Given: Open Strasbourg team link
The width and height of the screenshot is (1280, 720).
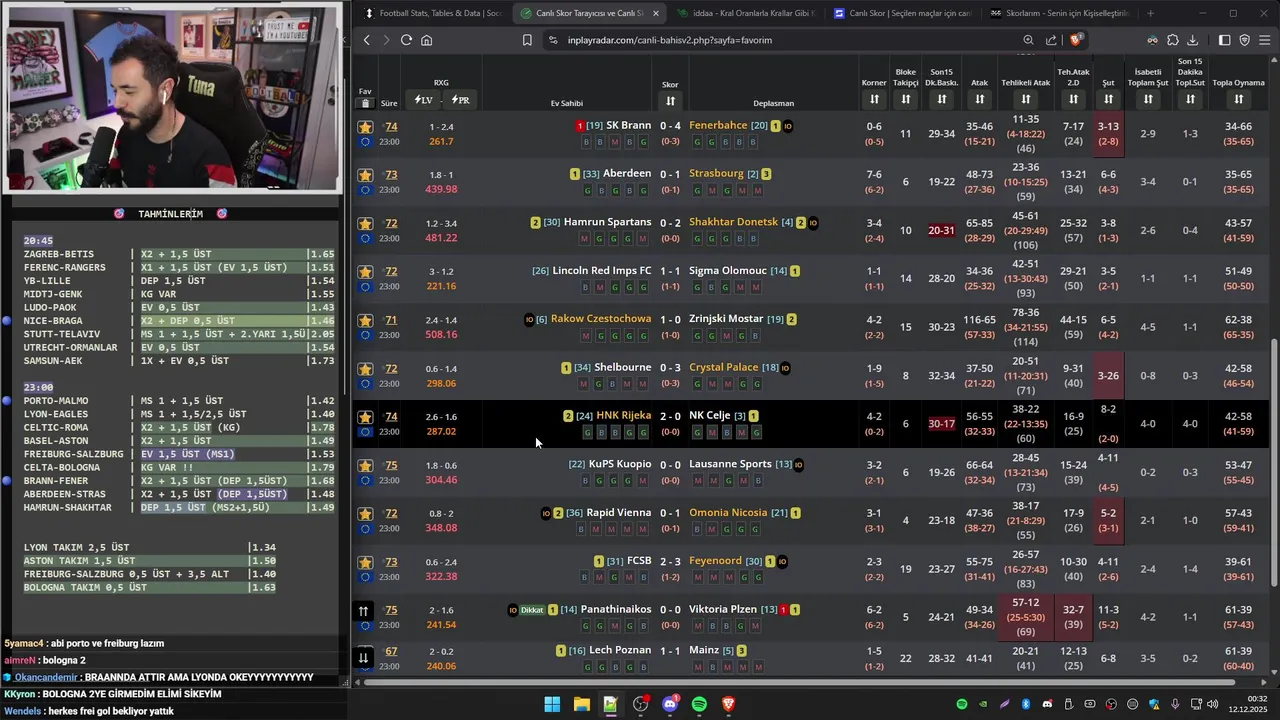Looking at the screenshot, I should pyautogui.click(x=716, y=174).
